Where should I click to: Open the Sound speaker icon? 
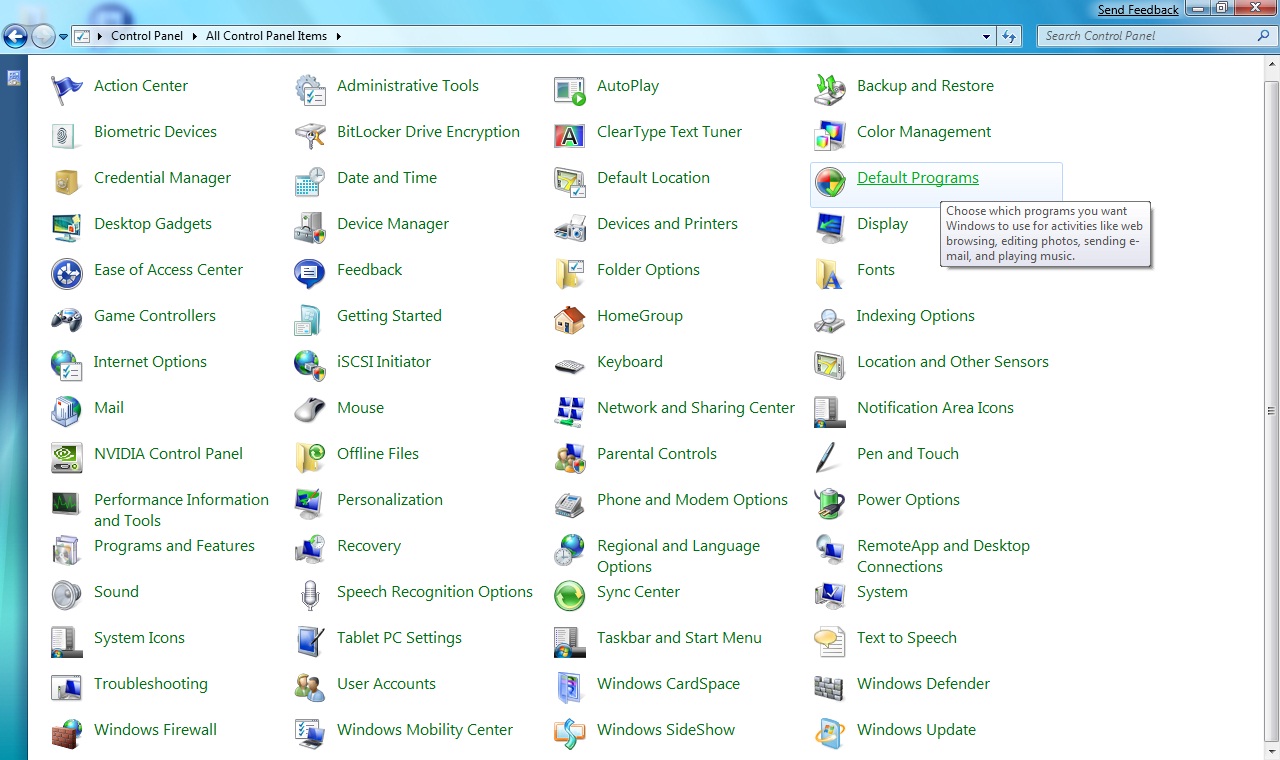pos(67,596)
